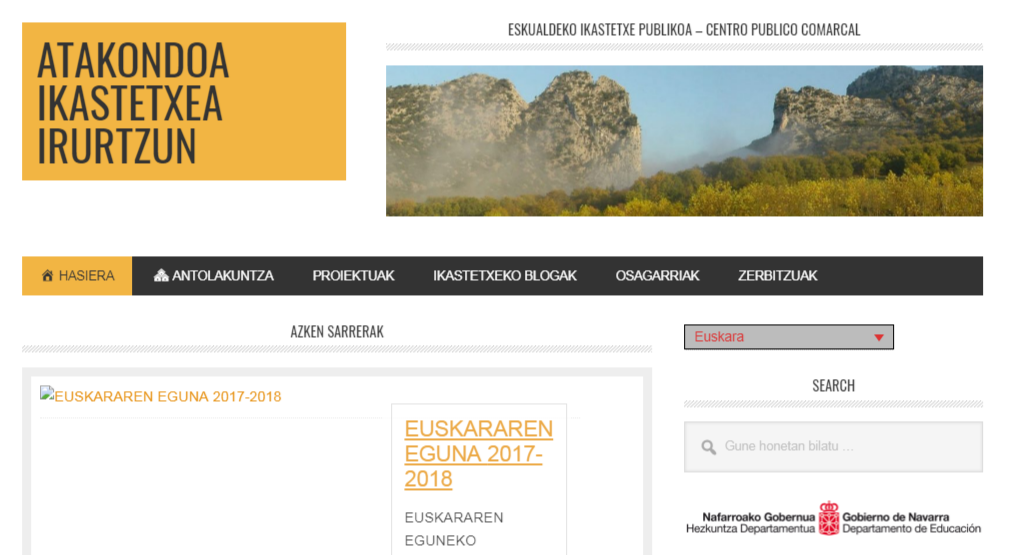Open the Osagarriak menu

pyautogui.click(x=657, y=276)
